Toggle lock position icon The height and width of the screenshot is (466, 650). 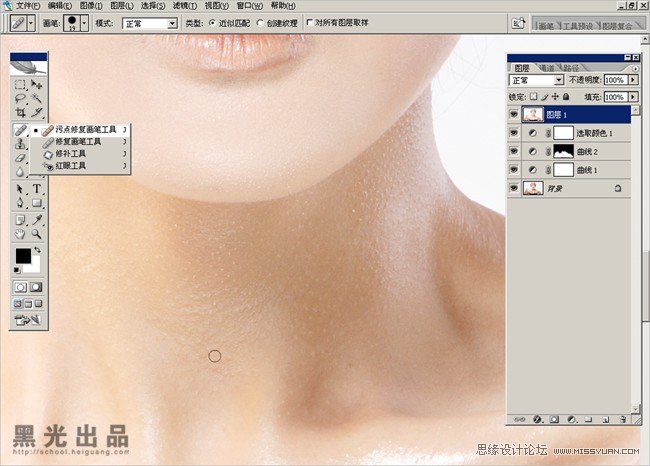click(555, 97)
